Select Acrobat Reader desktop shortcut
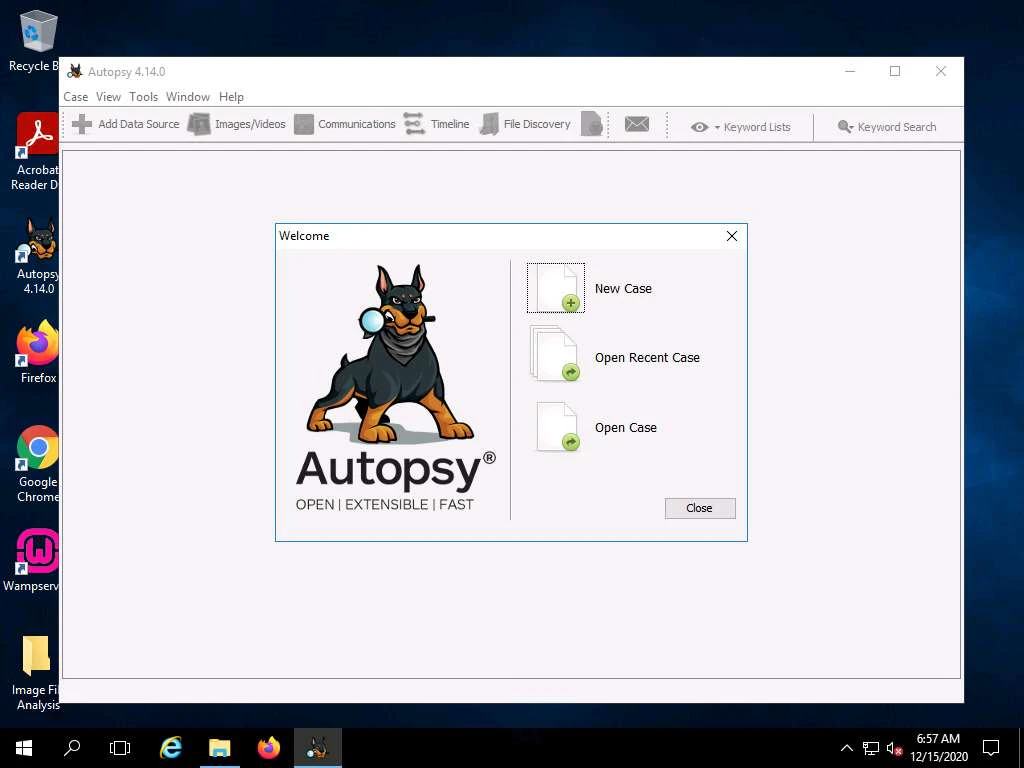1024x768 pixels. pos(35,152)
